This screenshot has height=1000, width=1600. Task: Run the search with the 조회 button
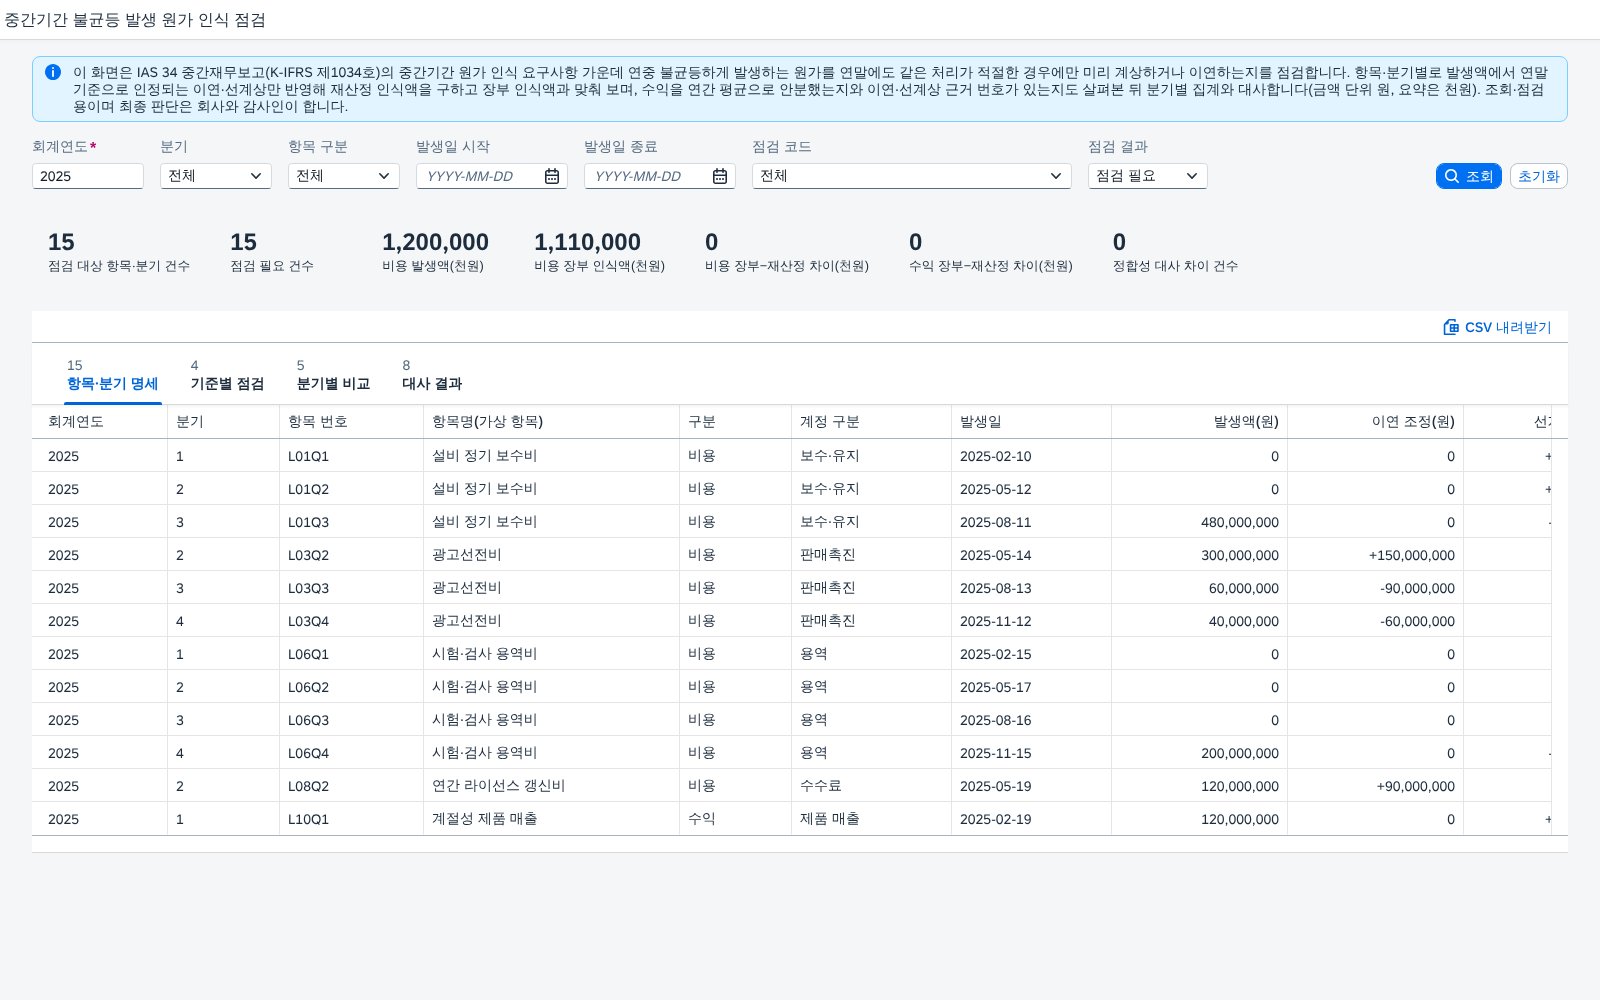1469,176
